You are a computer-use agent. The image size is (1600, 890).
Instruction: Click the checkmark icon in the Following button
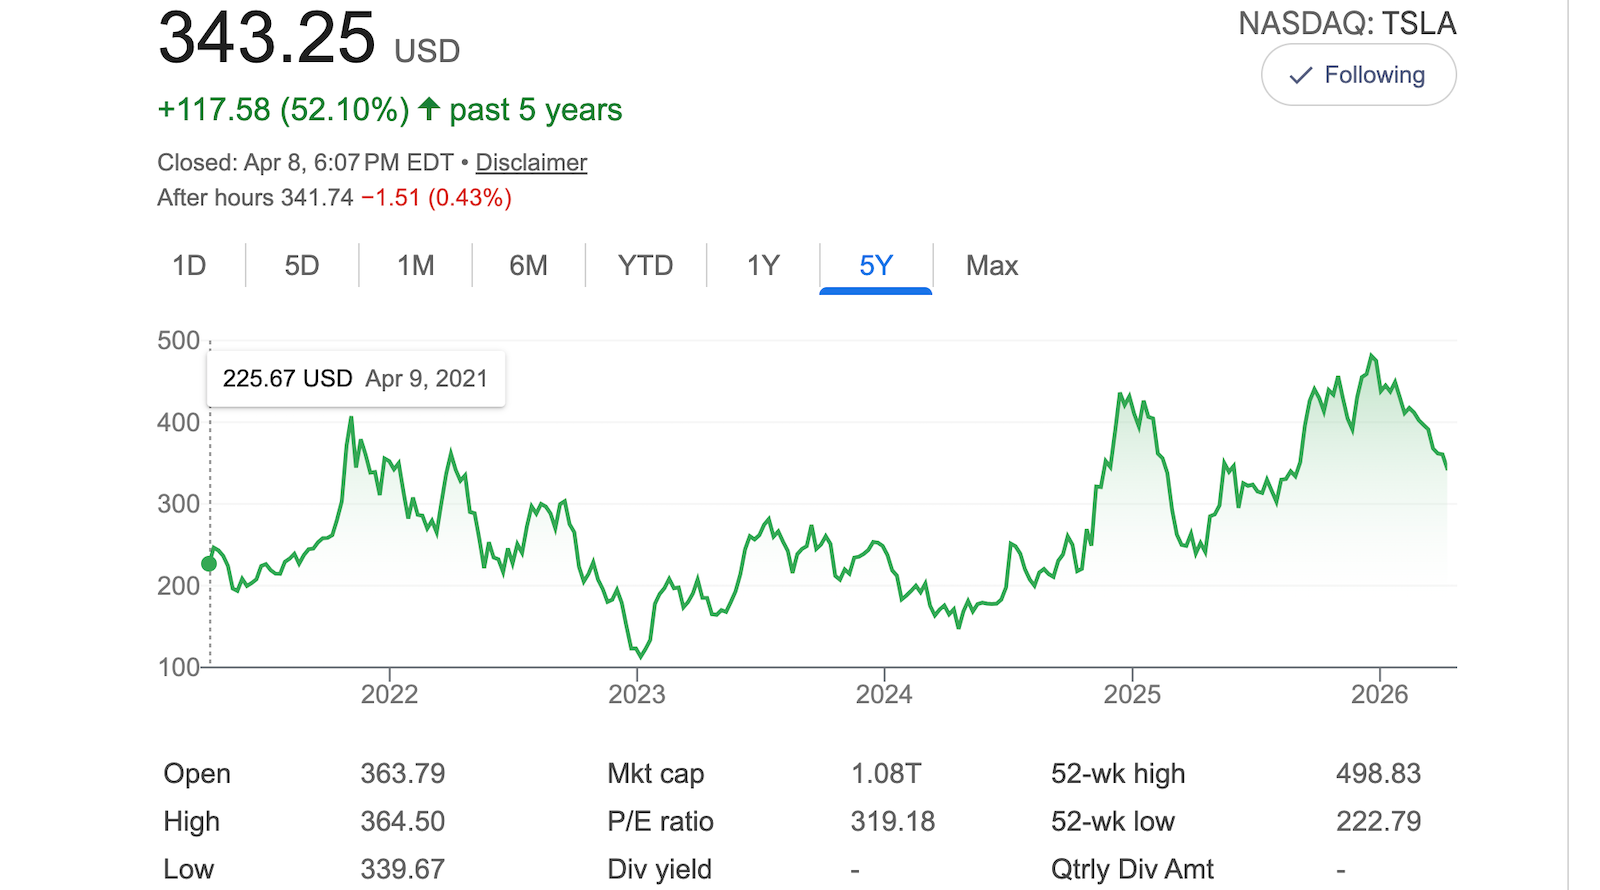tap(1300, 76)
